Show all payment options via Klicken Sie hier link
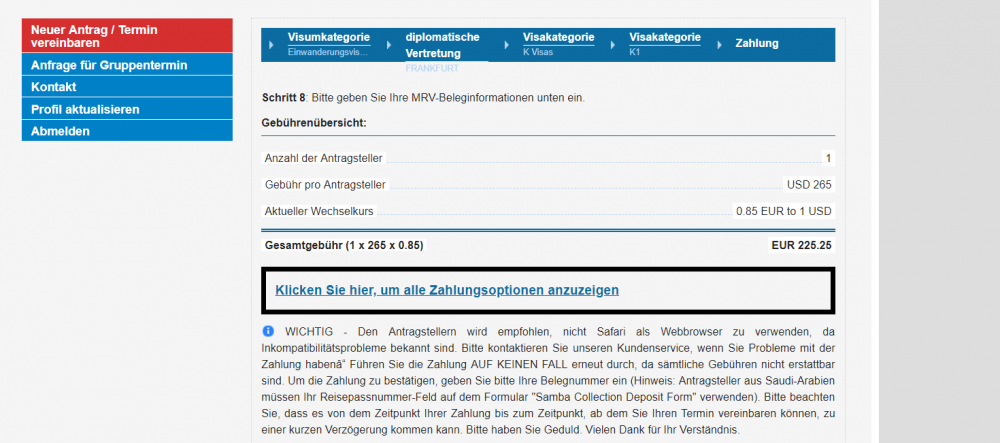The width and height of the screenshot is (1000, 443). pyautogui.click(x=447, y=290)
